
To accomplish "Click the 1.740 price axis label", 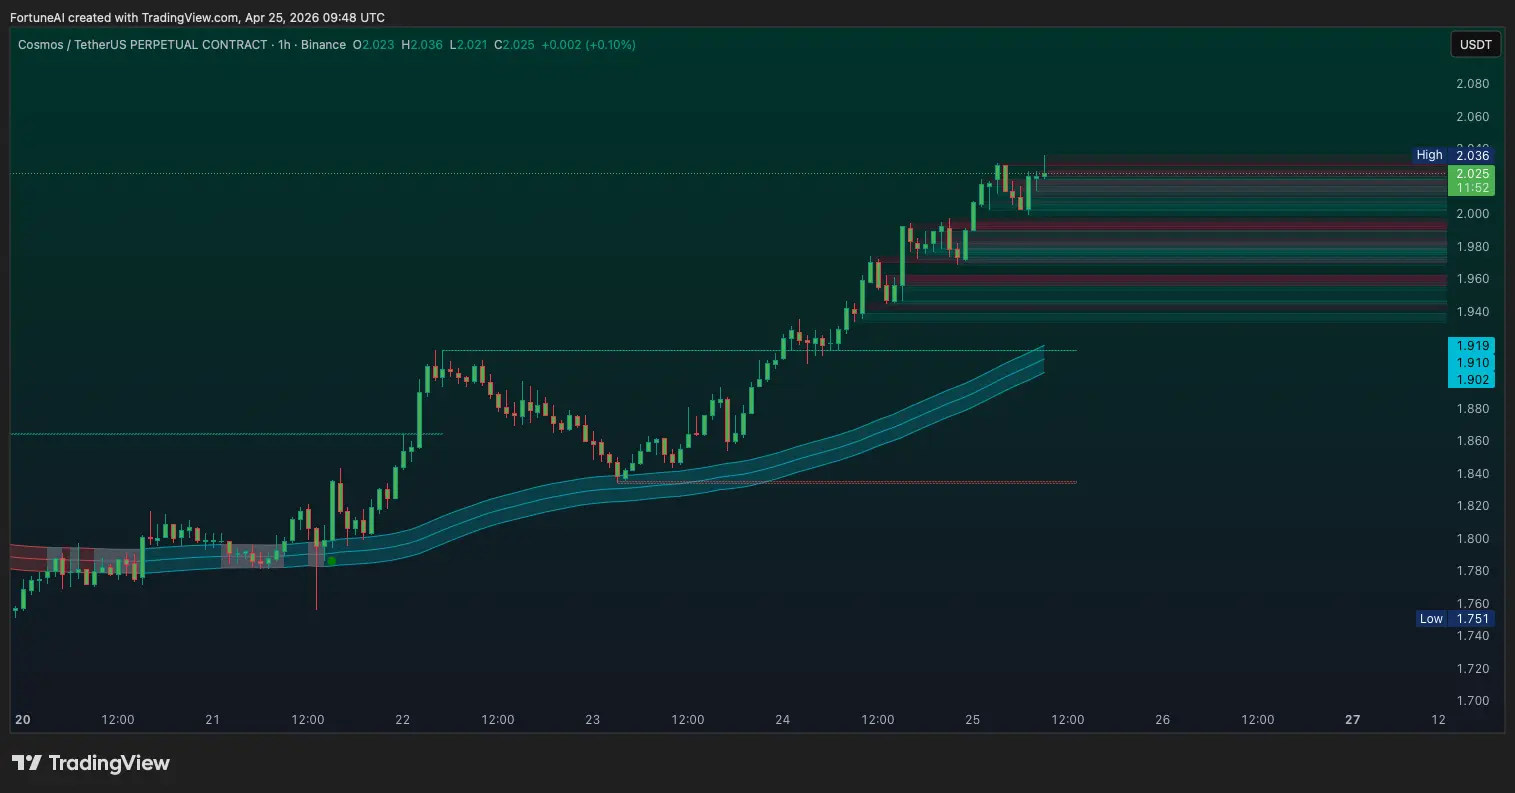I will [1473, 635].
